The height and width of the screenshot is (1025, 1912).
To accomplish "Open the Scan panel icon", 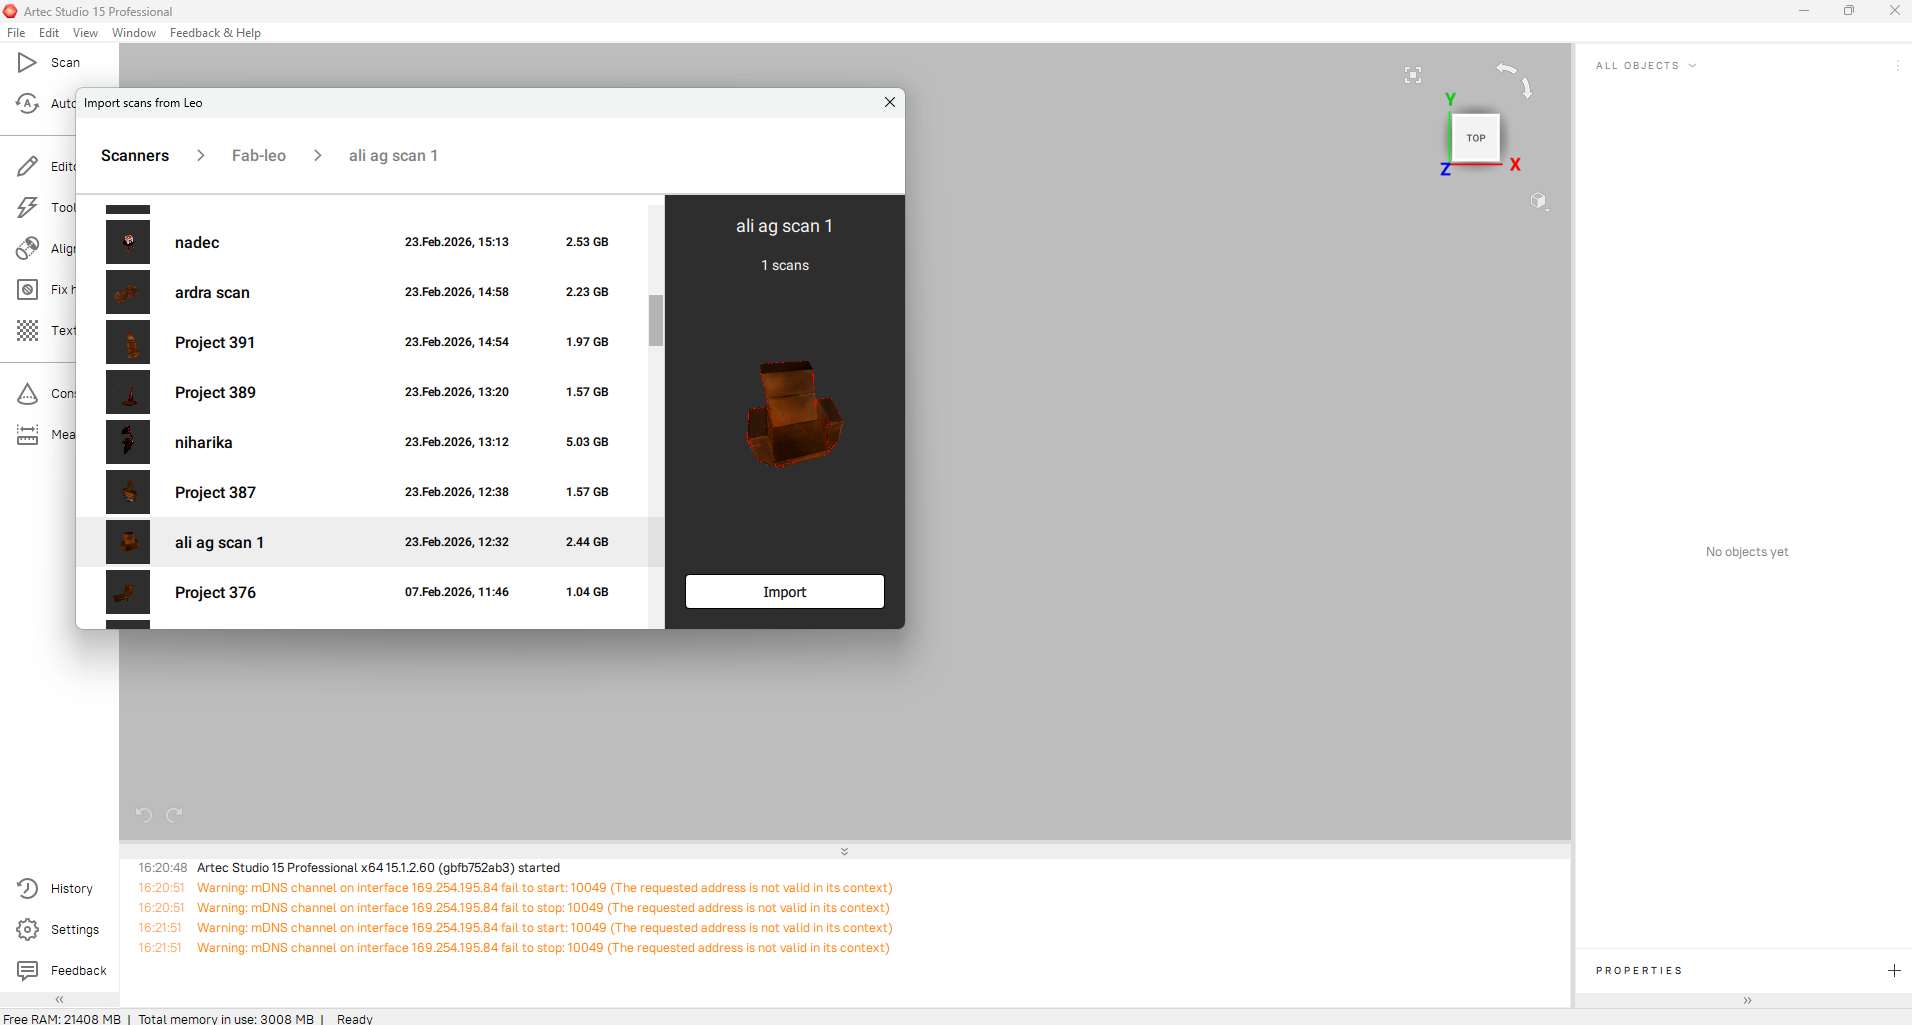I will [27, 63].
